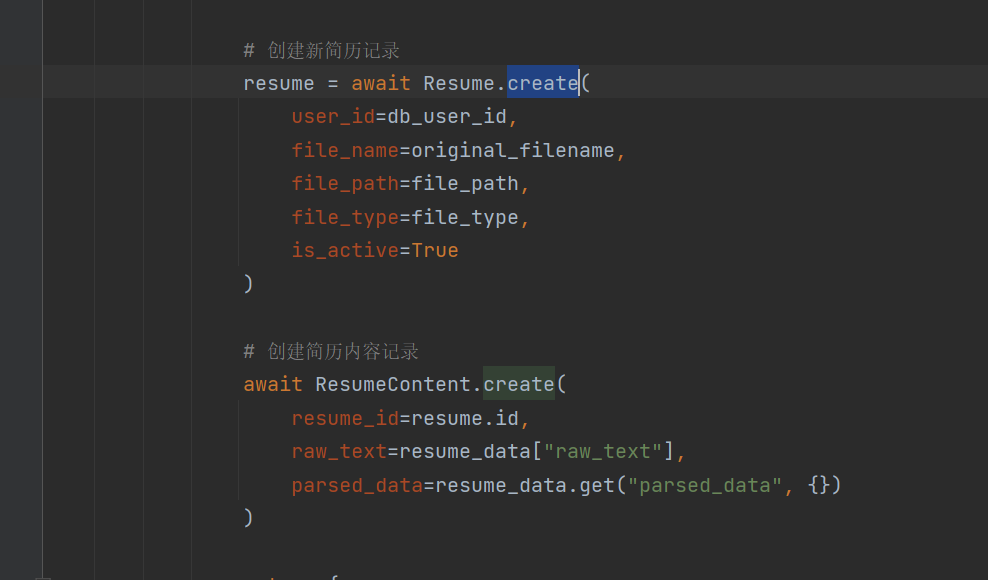Click the comment 创建新简历记录

tap(333, 51)
